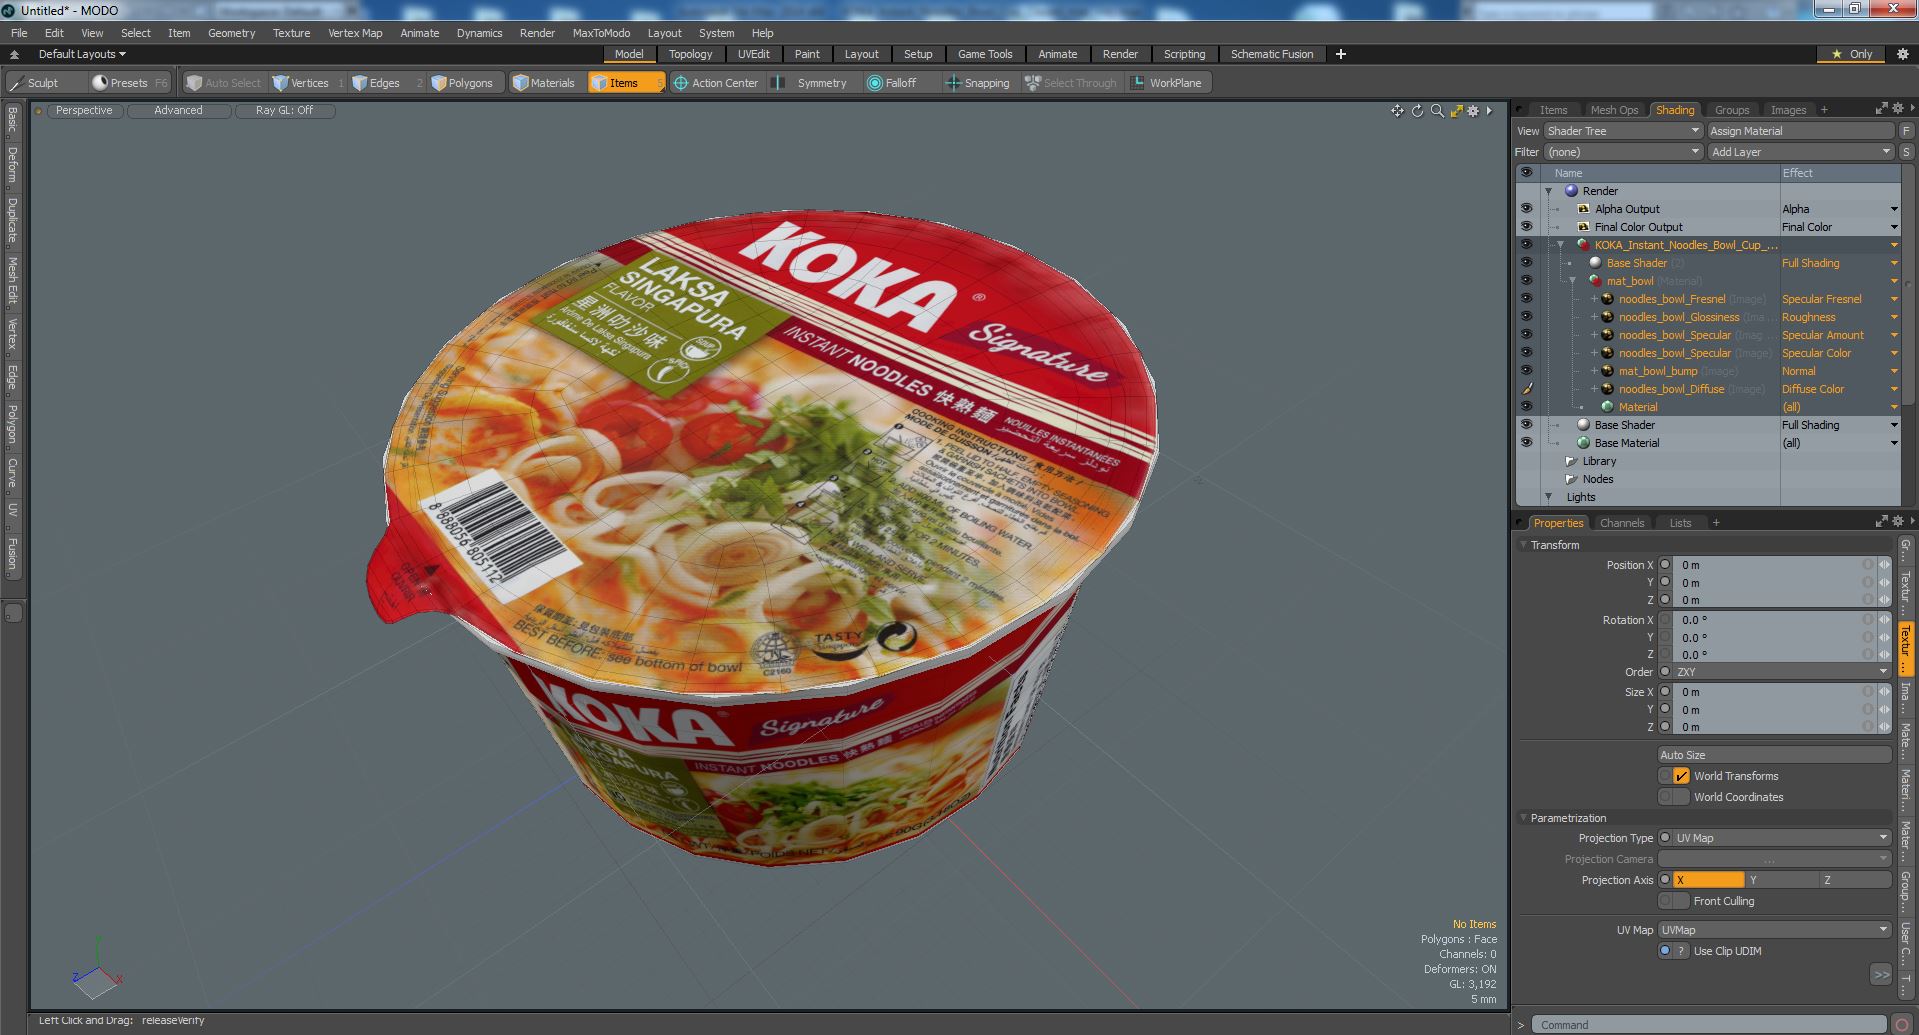
Task: Hide the noodles_bowl_Fresnel image layer
Action: point(1526,299)
